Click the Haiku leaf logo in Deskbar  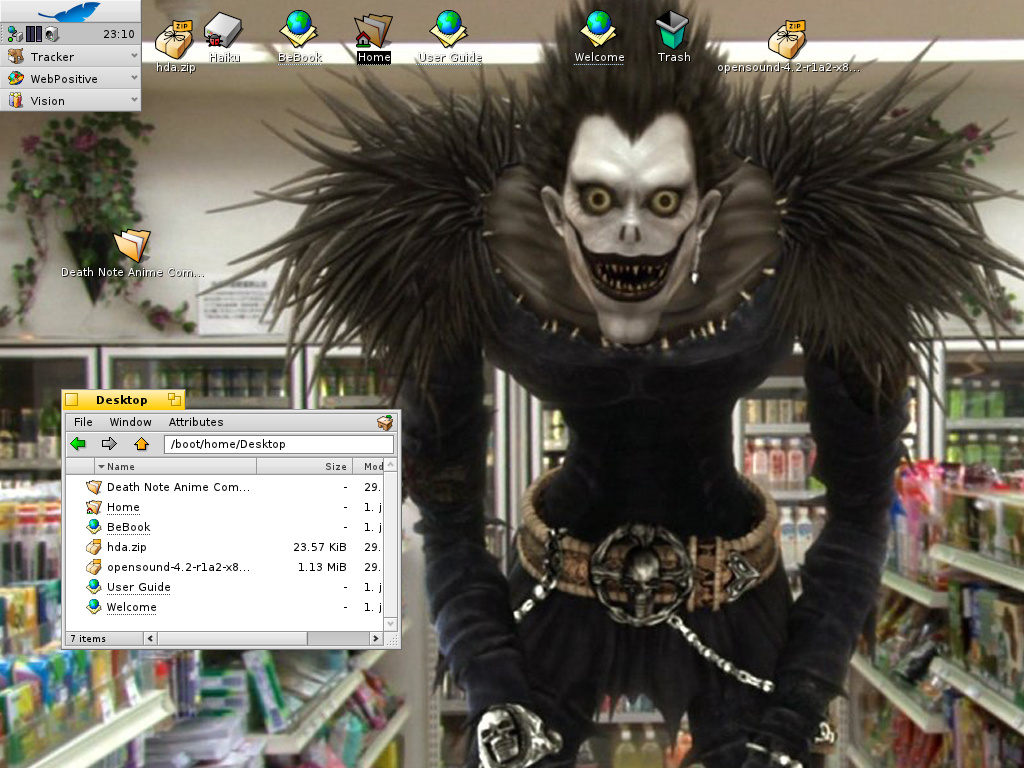(70, 12)
